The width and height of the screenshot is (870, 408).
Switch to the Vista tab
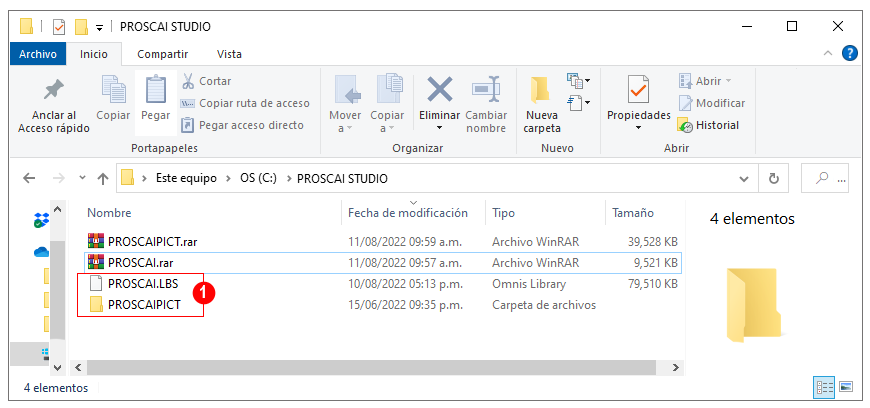(229, 54)
